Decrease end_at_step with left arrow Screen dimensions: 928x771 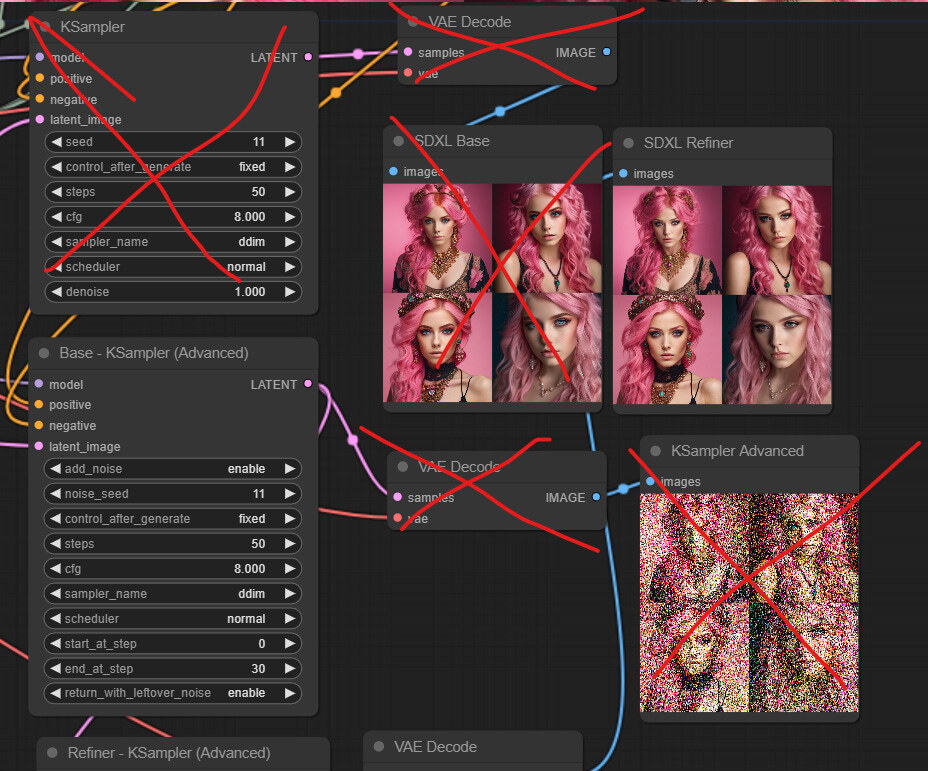click(56, 669)
